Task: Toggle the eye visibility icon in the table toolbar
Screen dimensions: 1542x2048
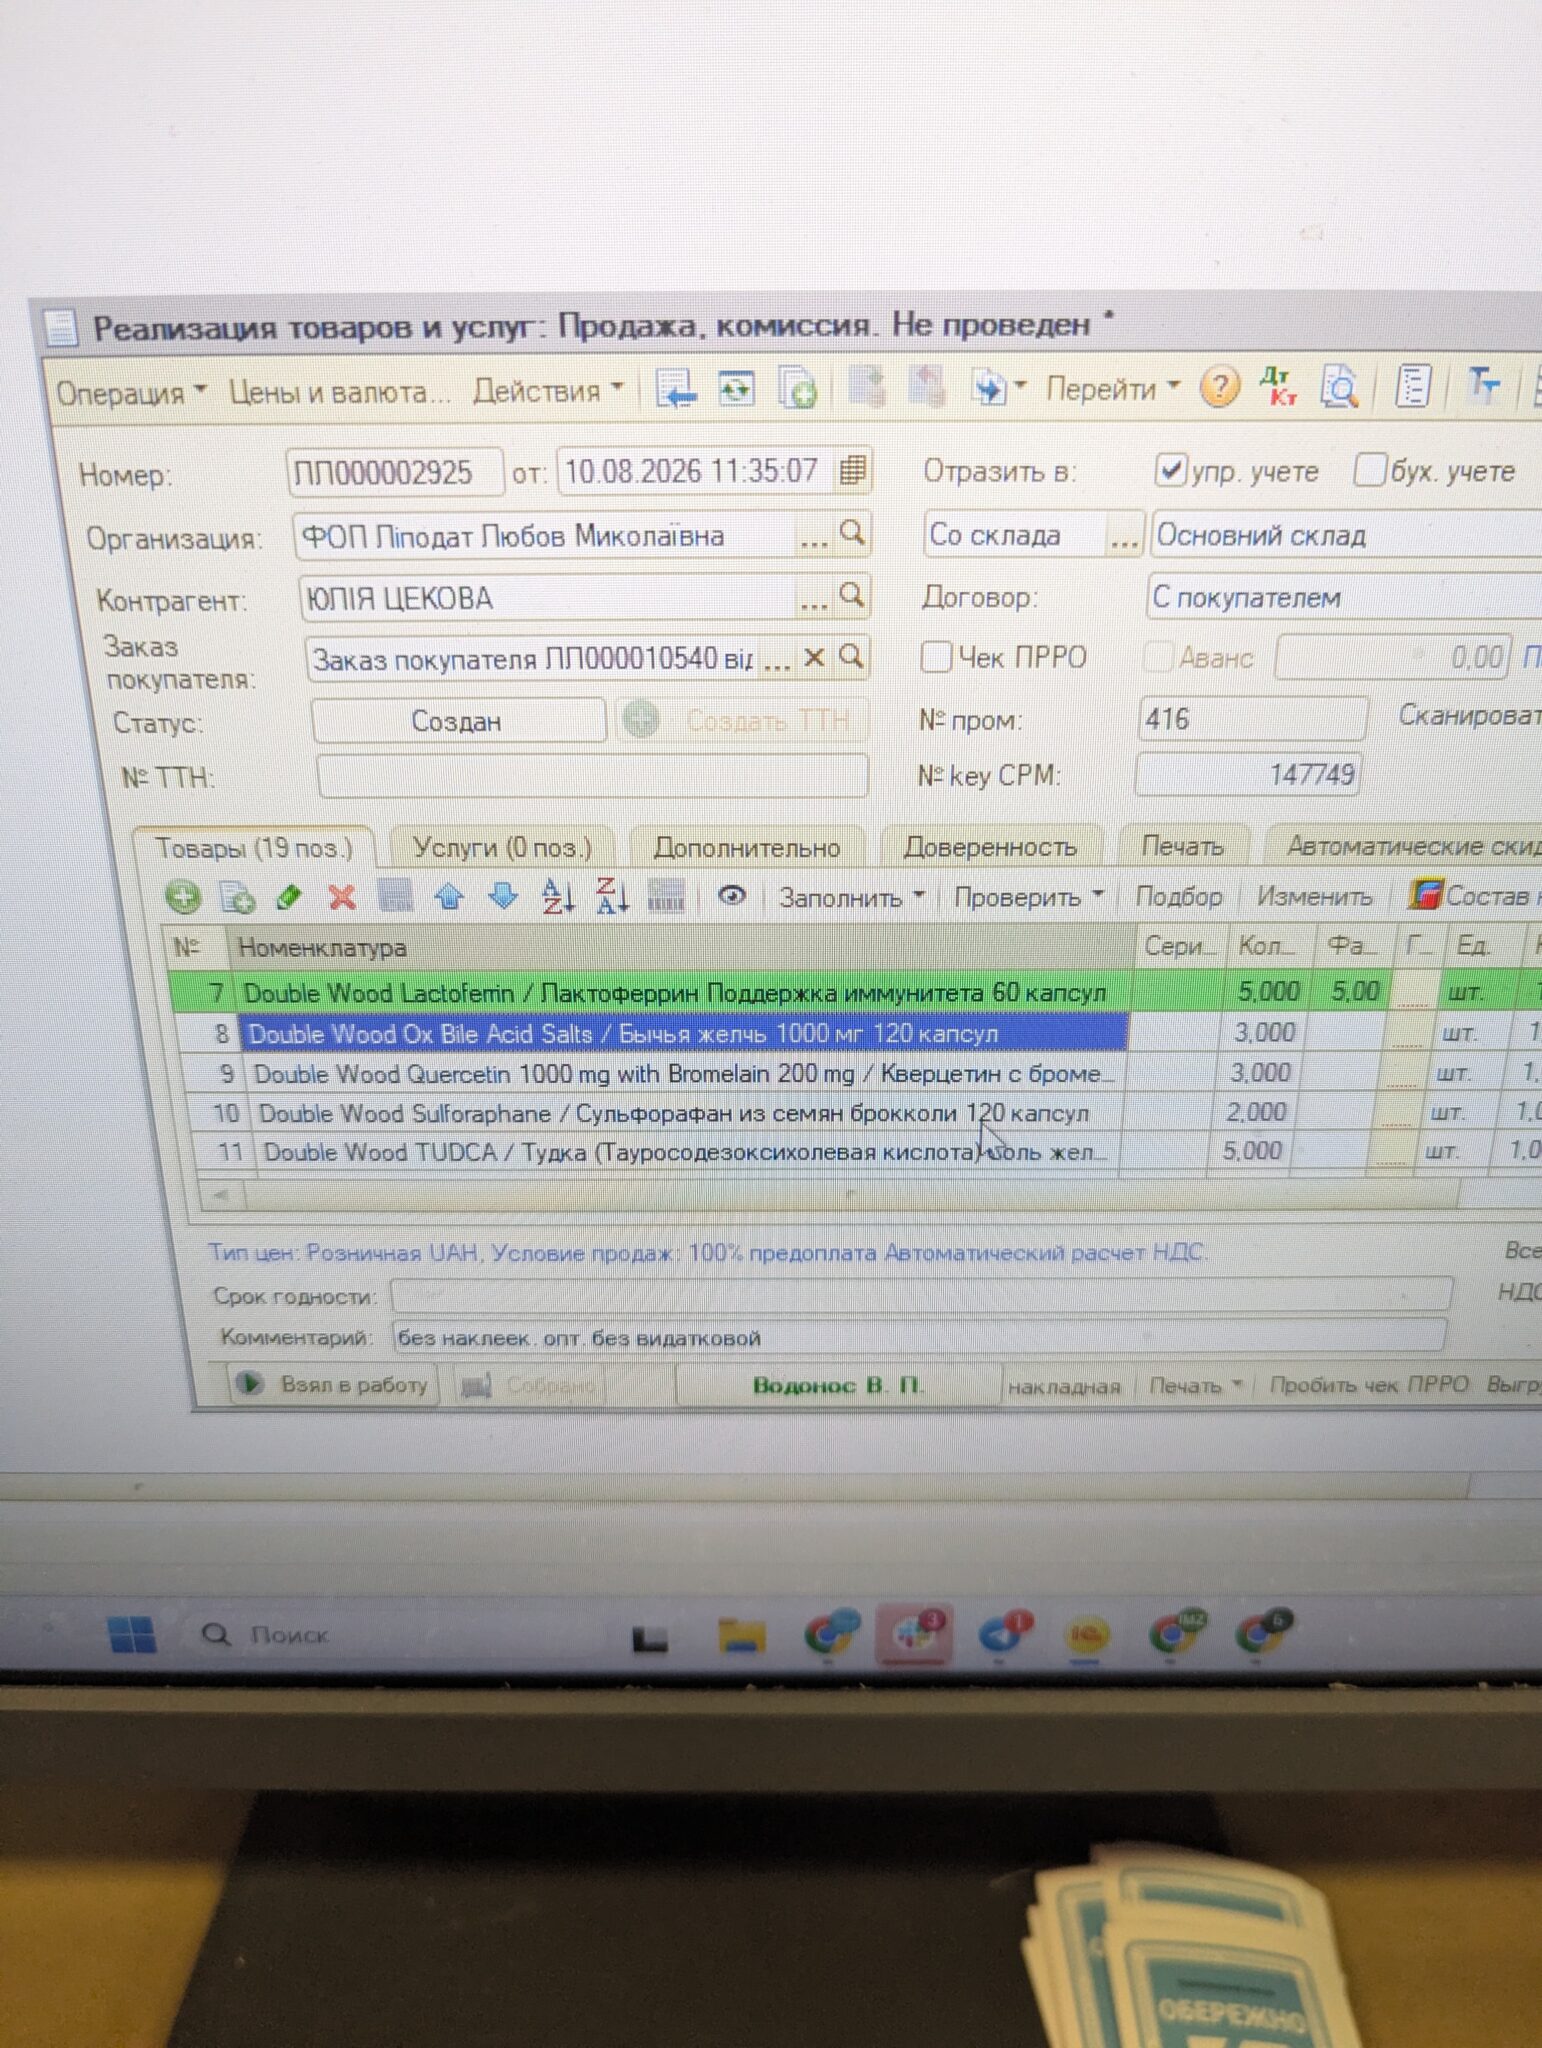Action: (732, 896)
